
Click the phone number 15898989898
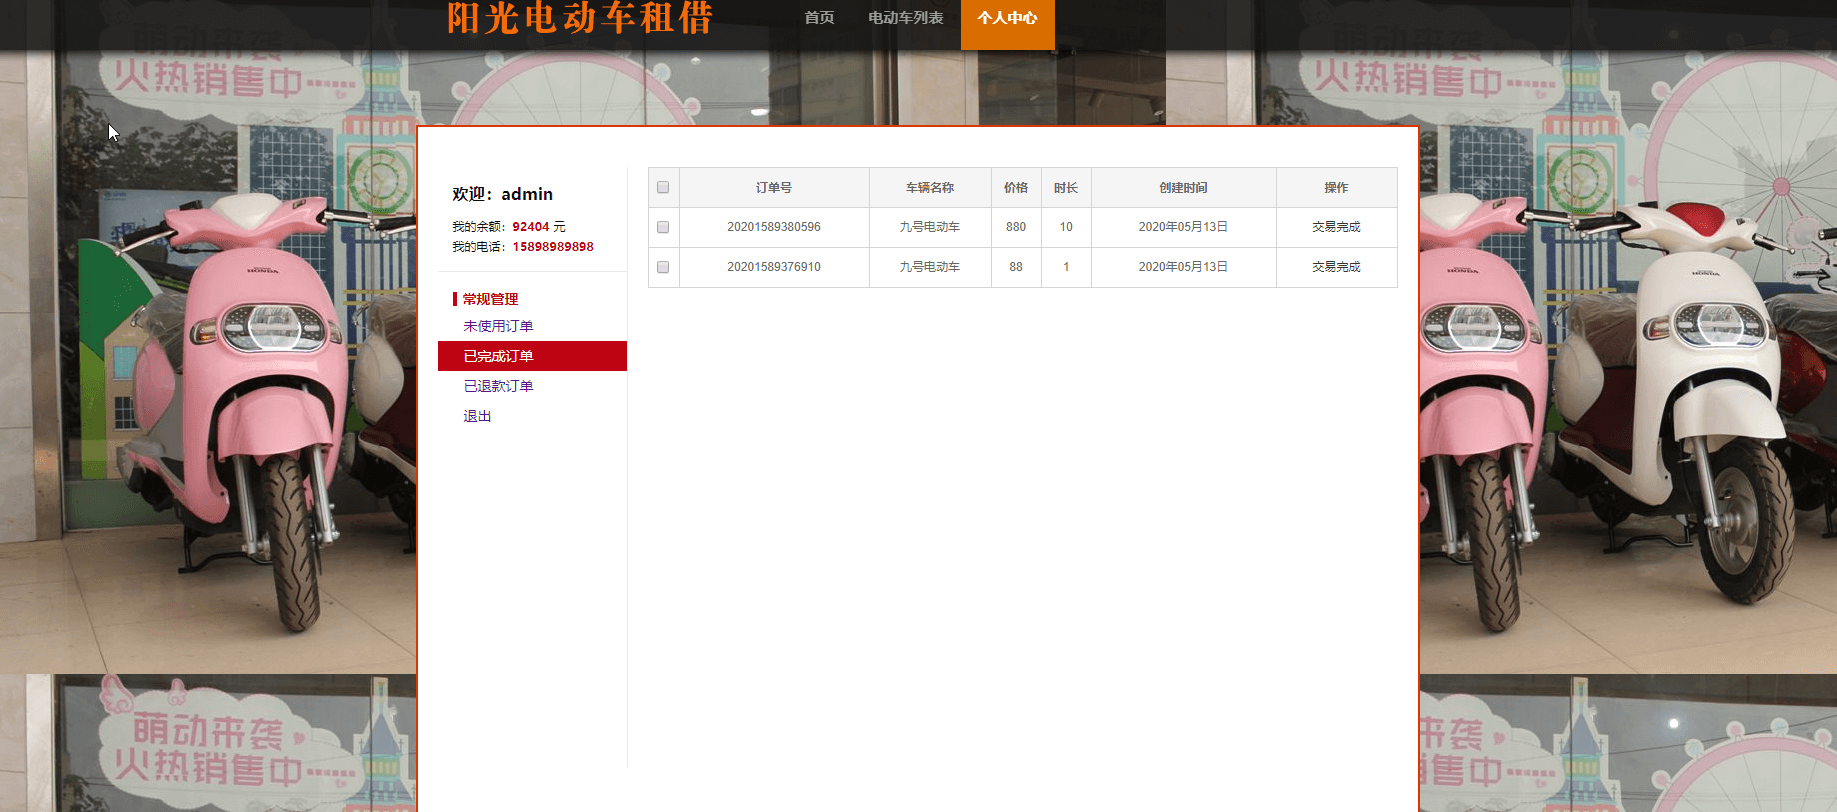[x=553, y=247]
